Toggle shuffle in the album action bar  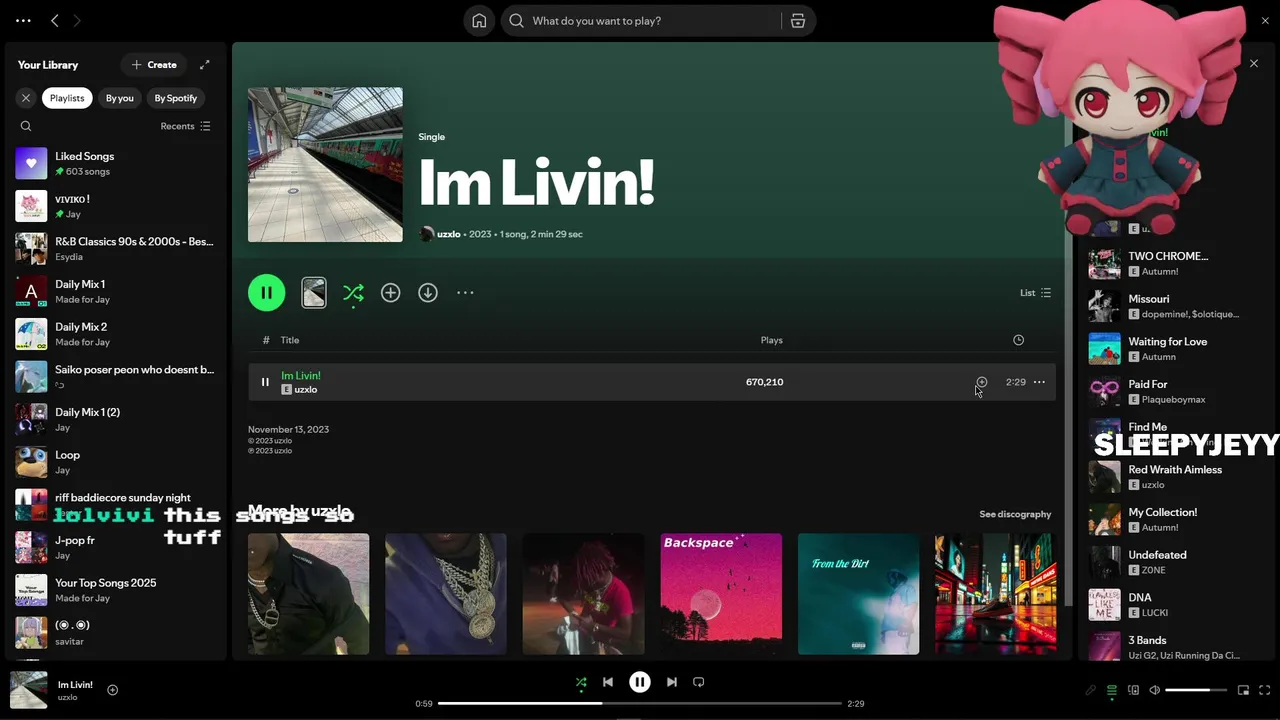(353, 293)
